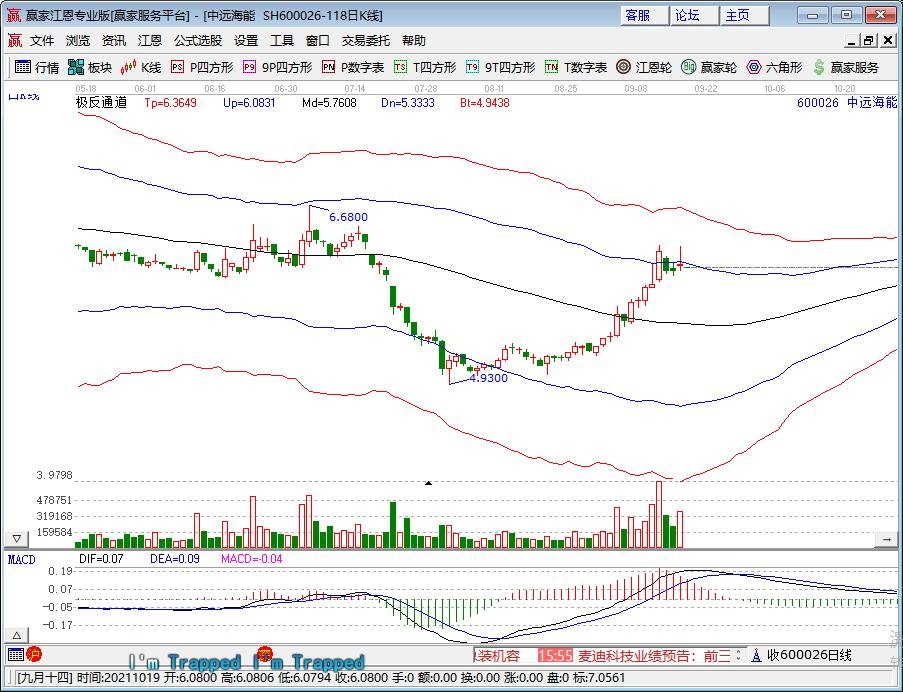The width and height of the screenshot is (903, 692).
Task: Open the P数字表 tool
Action: coord(352,67)
